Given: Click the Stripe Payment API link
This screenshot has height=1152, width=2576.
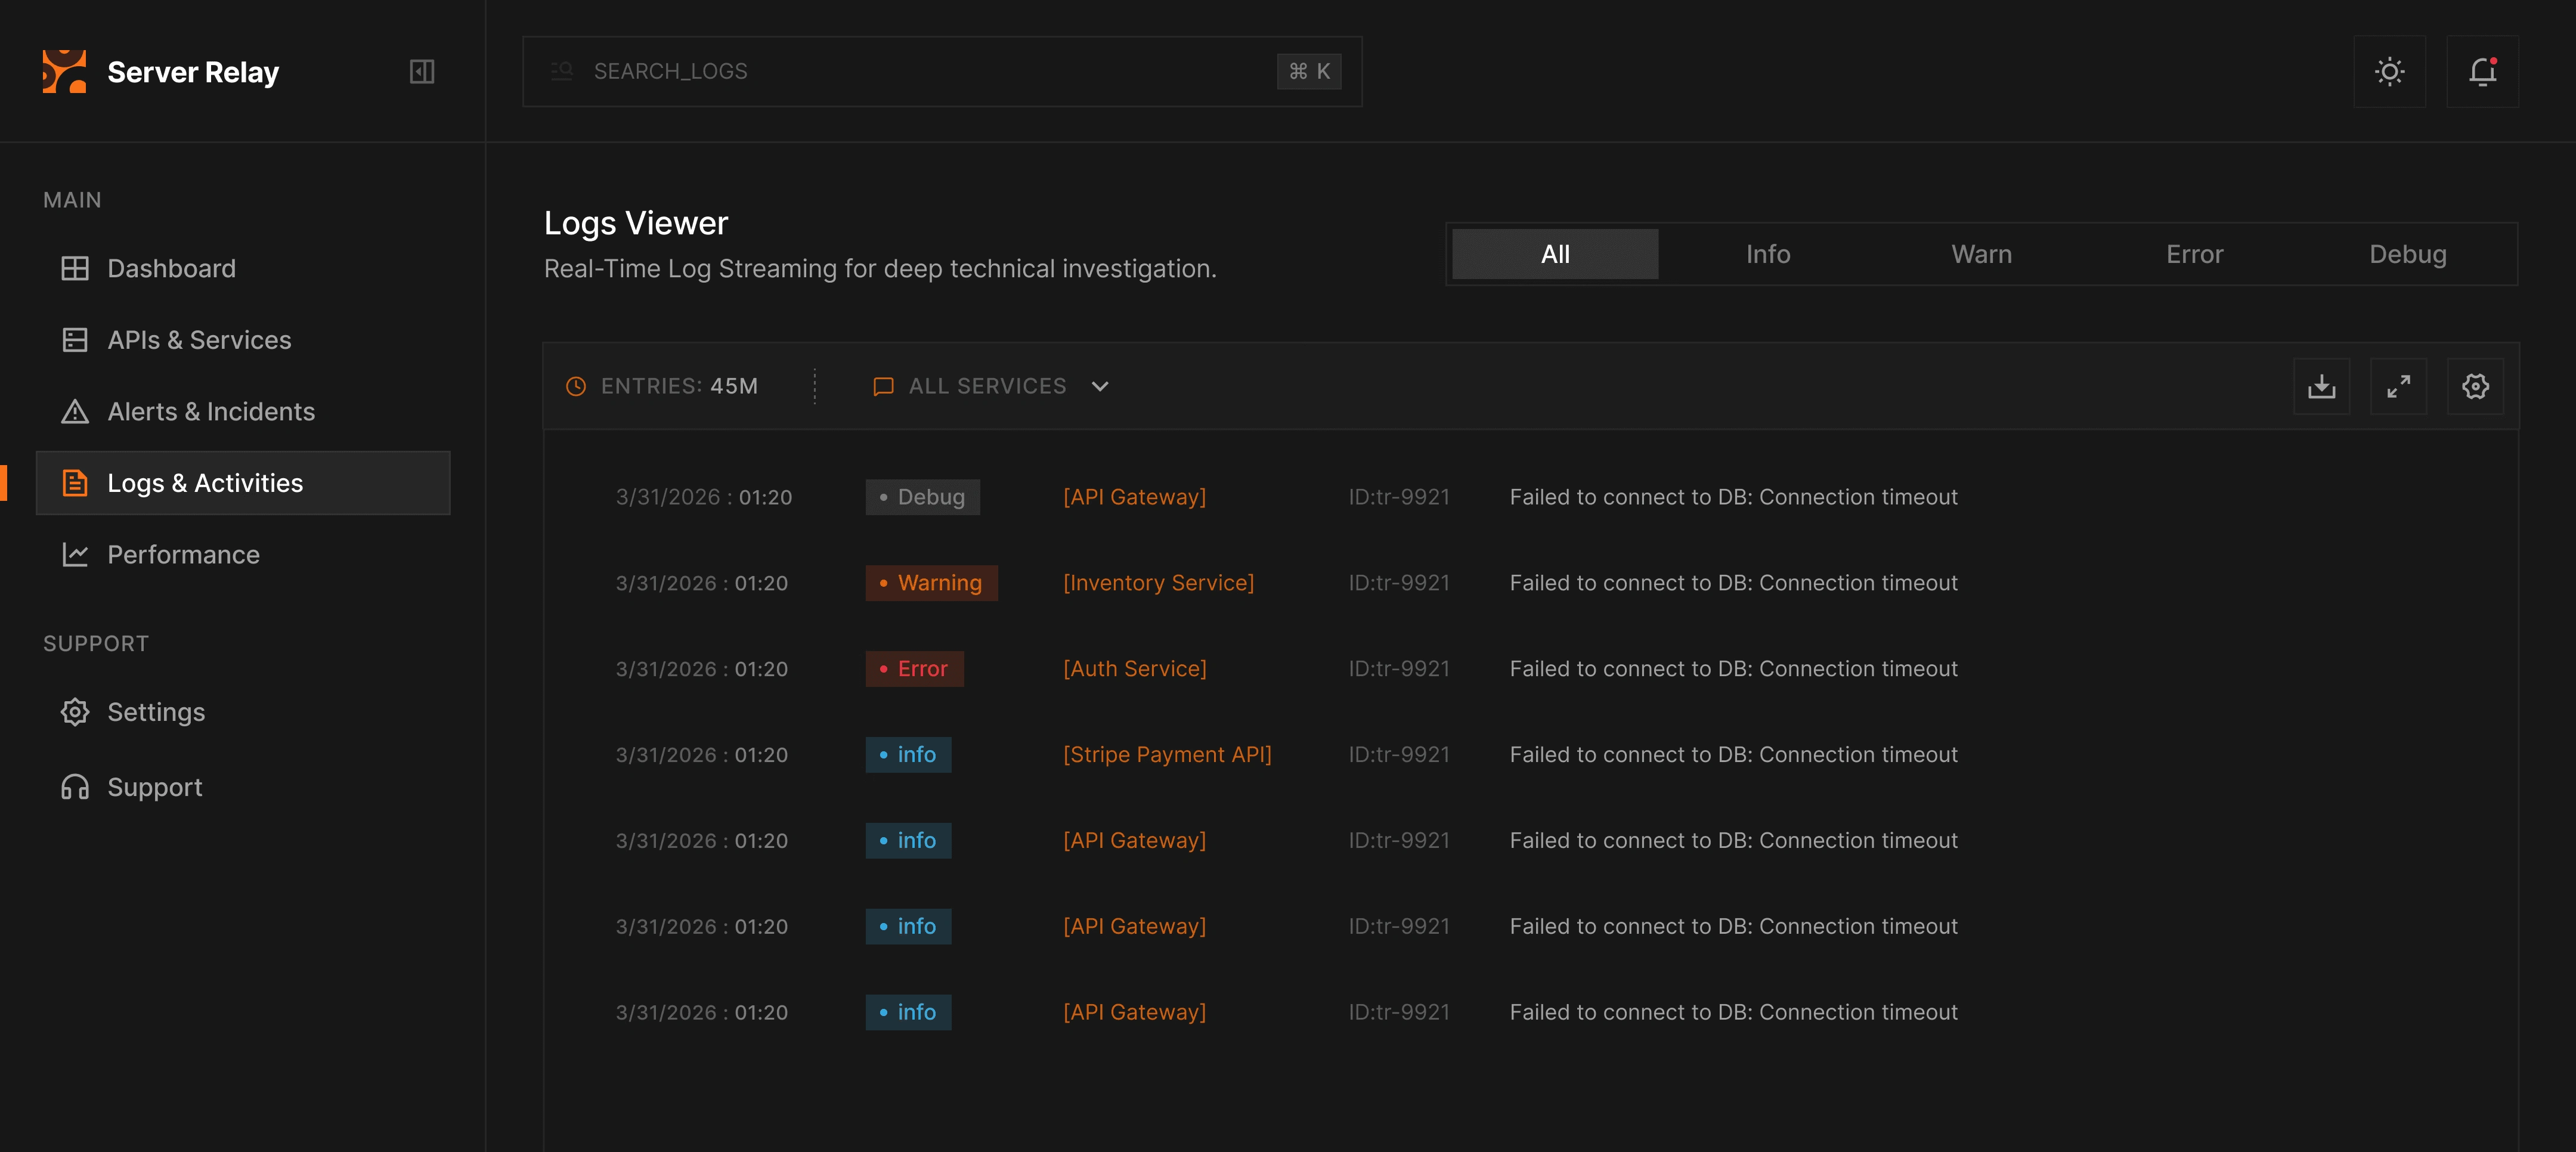Looking at the screenshot, I should [x=1167, y=755].
